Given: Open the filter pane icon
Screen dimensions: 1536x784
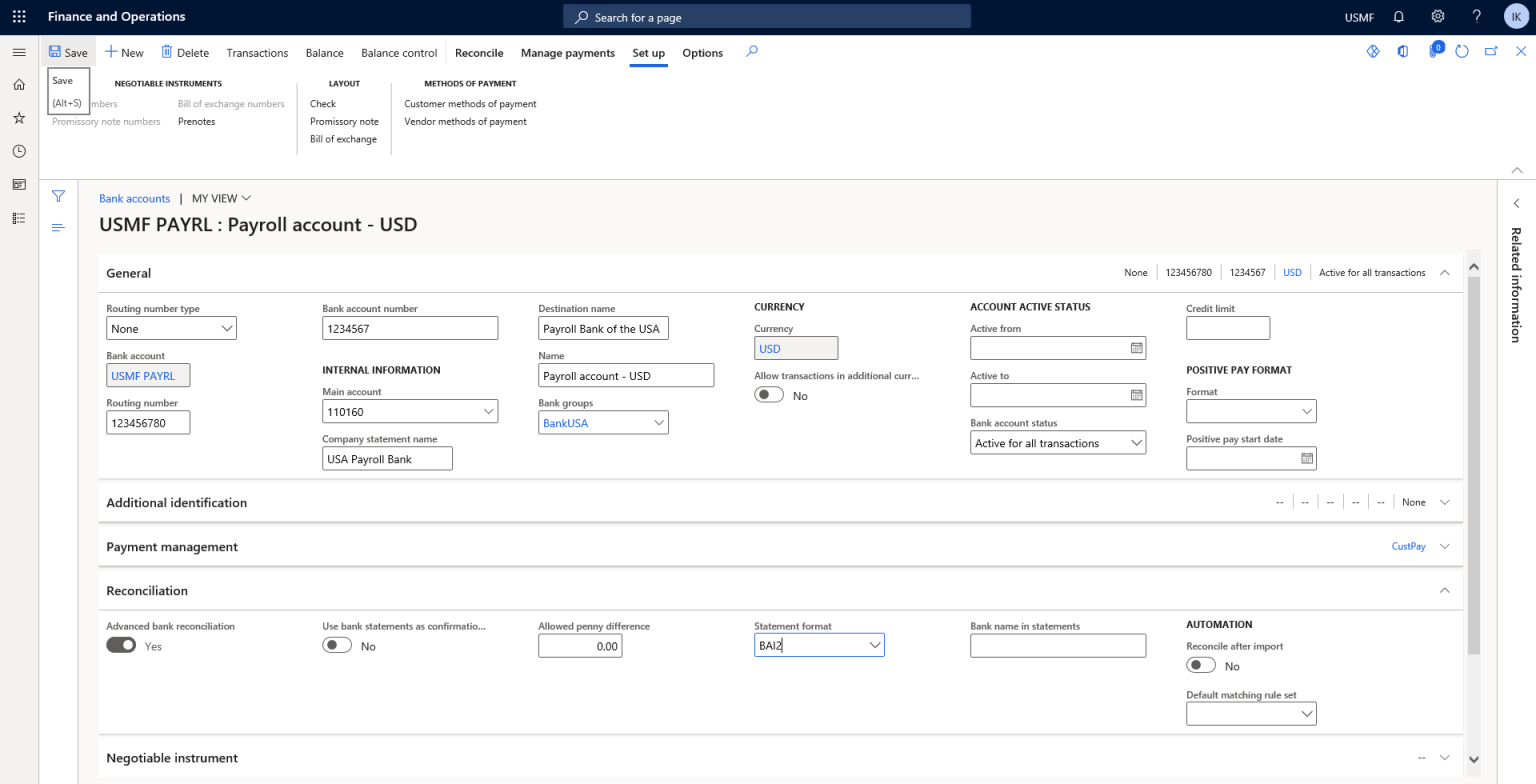Looking at the screenshot, I should point(57,196).
